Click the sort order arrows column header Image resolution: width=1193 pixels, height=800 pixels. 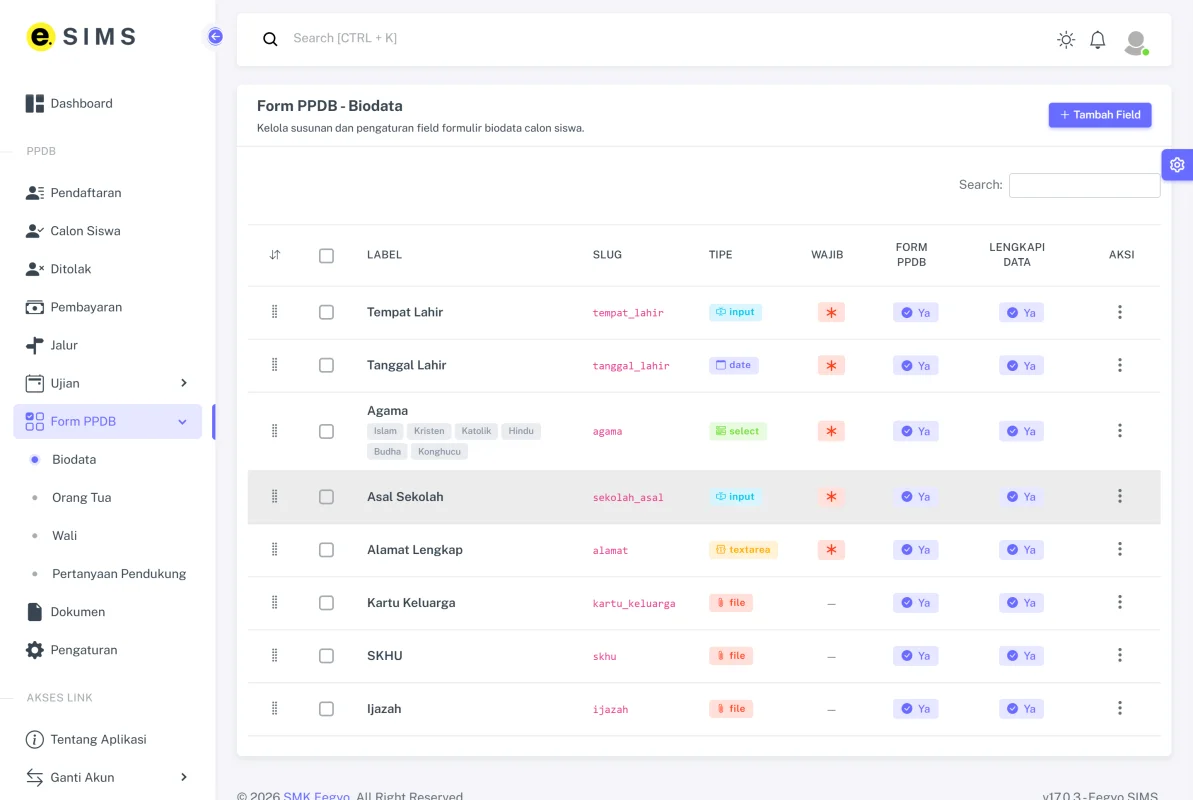(x=275, y=255)
